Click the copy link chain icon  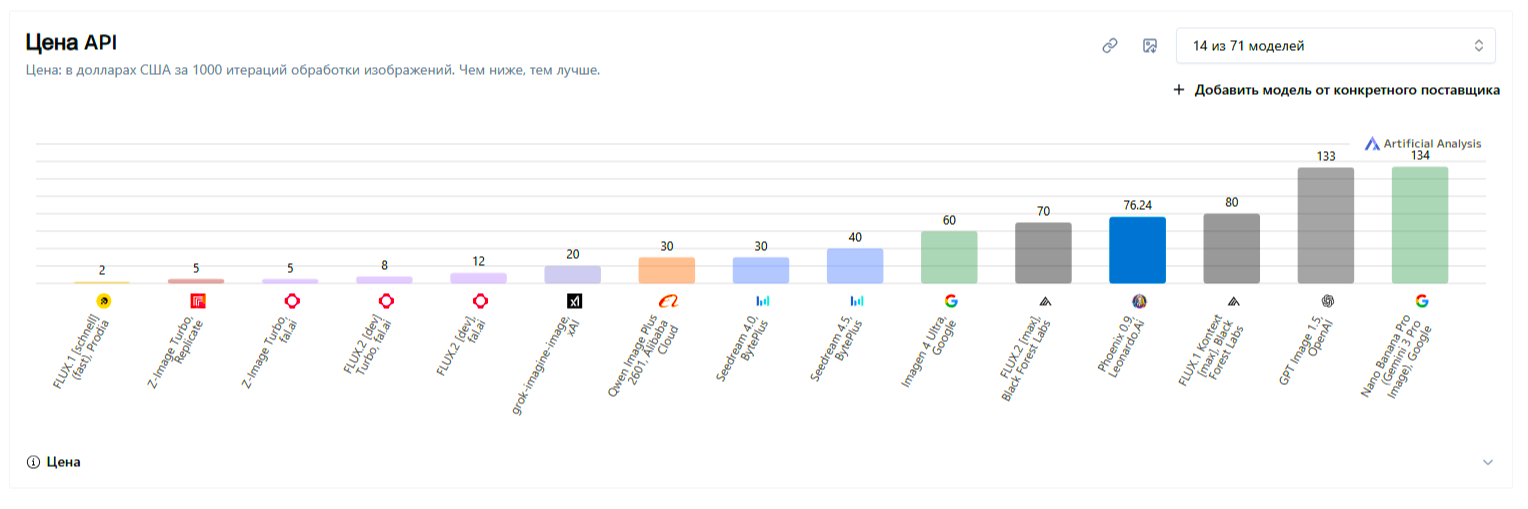[x=1109, y=46]
